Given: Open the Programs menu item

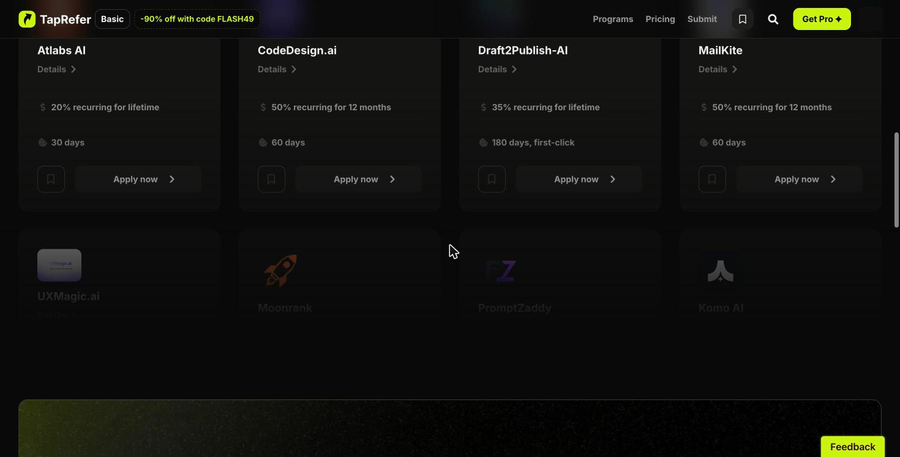Looking at the screenshot, I should point(612,19).
